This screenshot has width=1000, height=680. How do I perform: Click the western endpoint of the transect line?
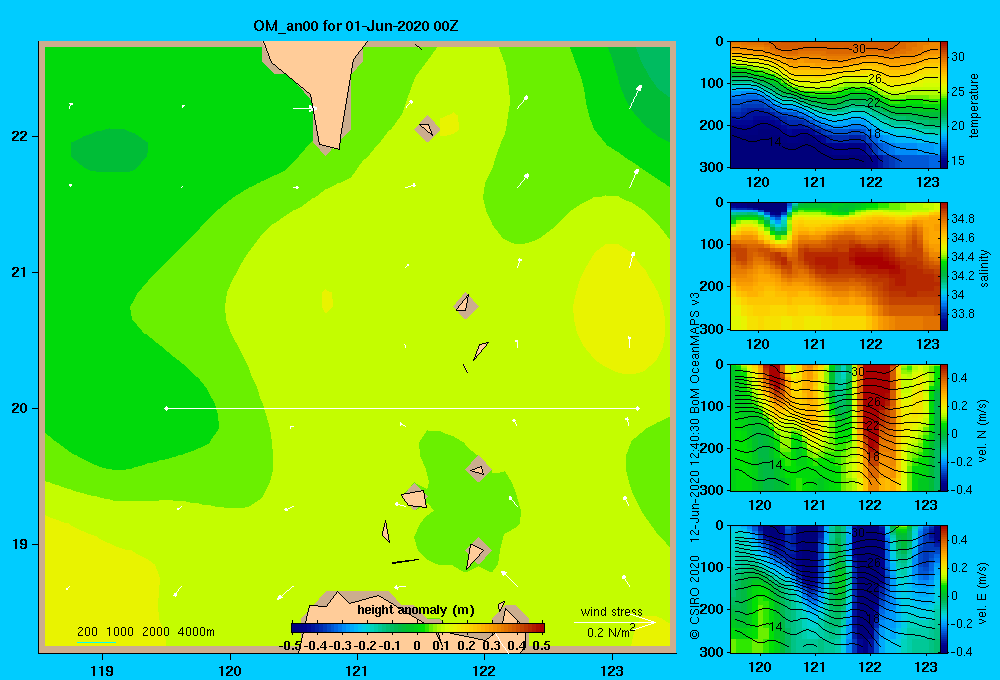(166, 408)
